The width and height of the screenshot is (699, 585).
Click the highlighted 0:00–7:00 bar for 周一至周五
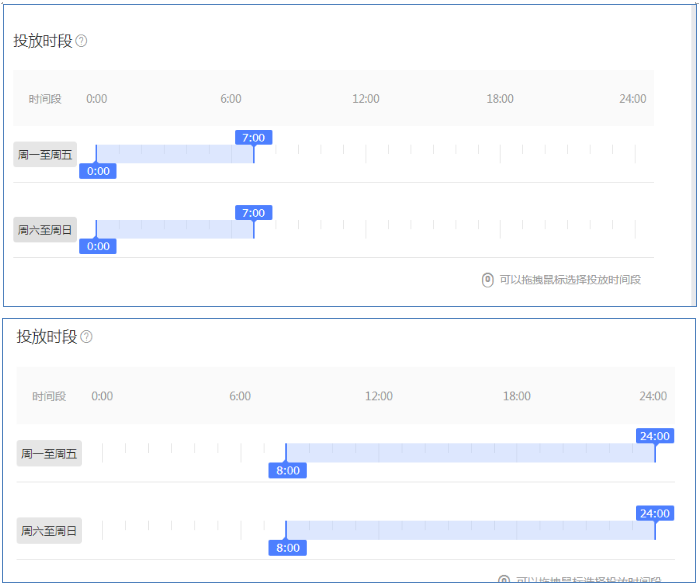coord(175,154)
